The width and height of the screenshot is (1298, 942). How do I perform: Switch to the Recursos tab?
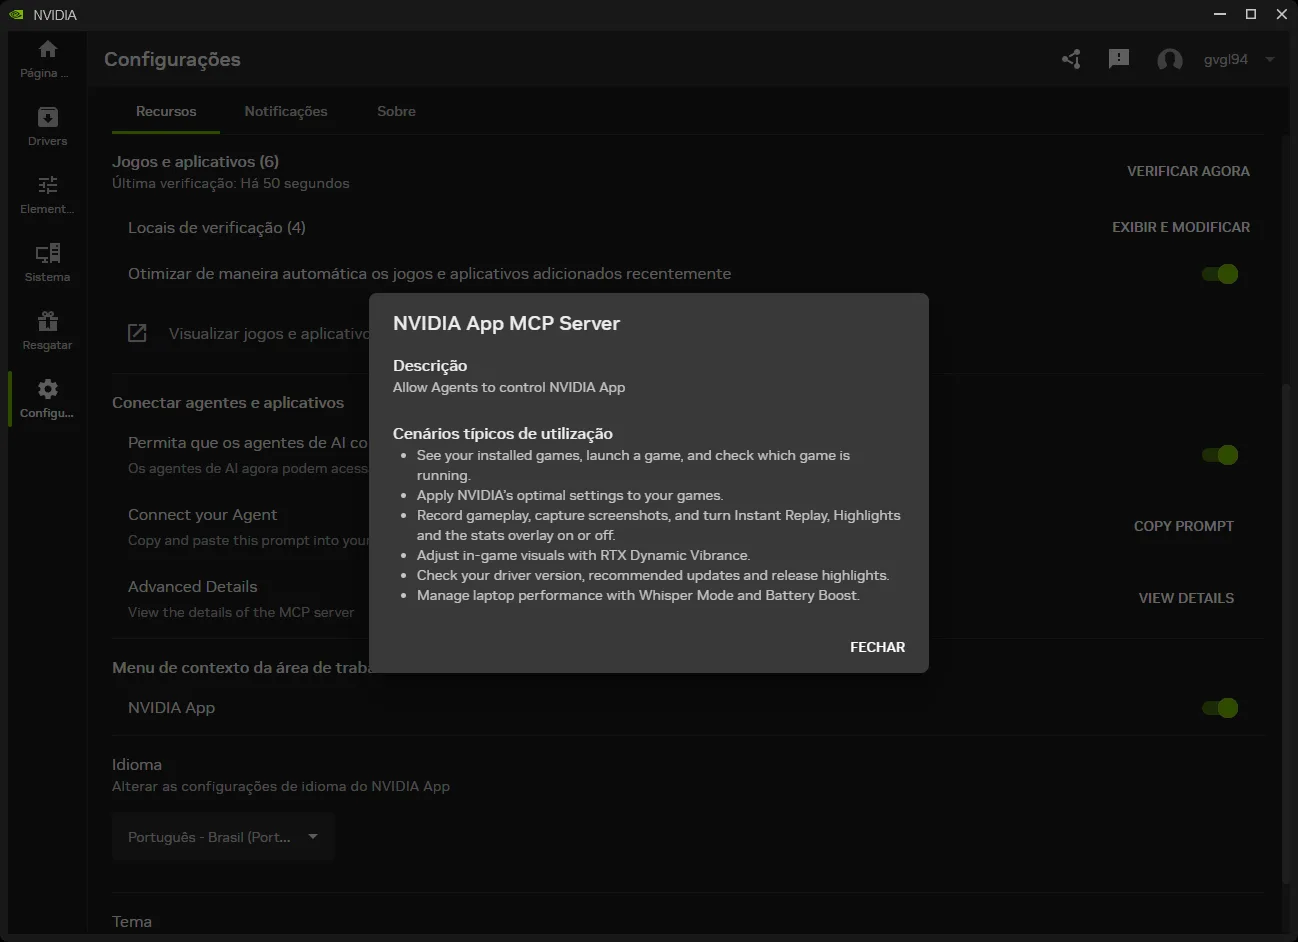click(166, 111)
